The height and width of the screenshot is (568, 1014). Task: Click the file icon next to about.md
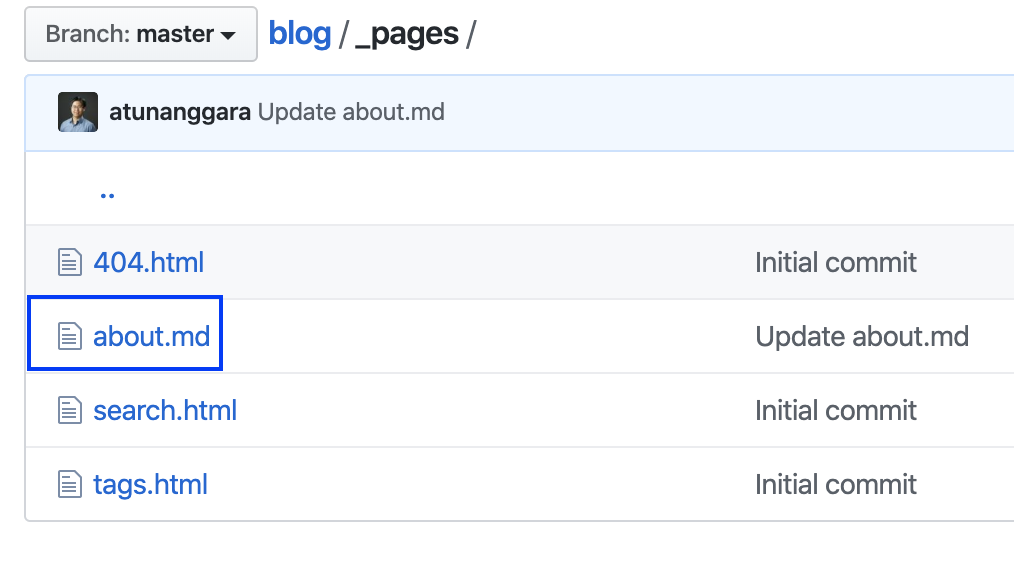point(70,336)
